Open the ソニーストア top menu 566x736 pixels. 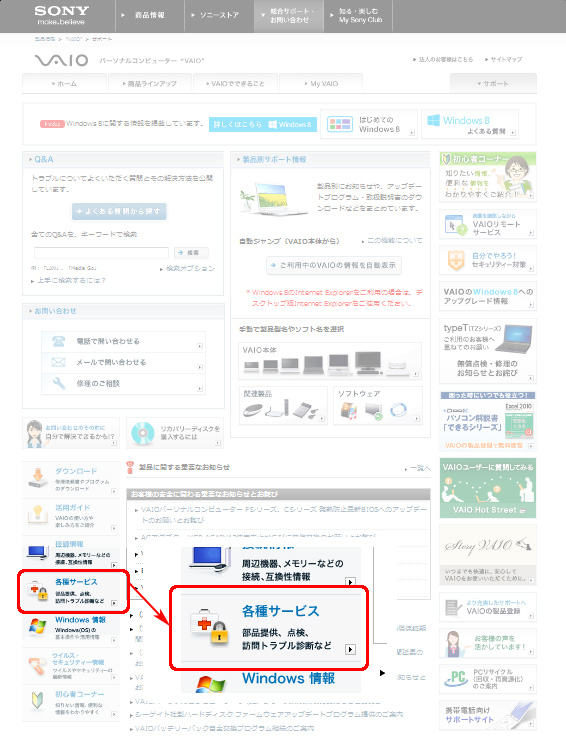pos(219,15)
